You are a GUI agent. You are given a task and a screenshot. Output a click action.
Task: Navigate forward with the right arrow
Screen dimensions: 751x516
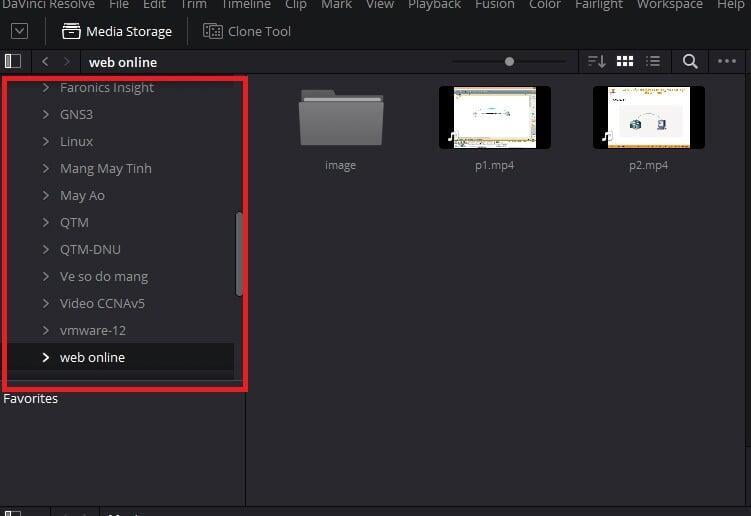pyautogui.click(x=67, y=62)
